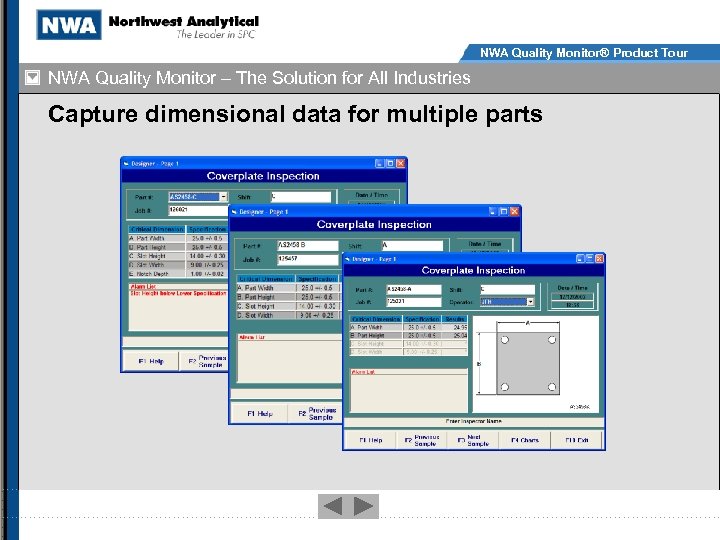Select Job # field in front window
This screenshot has width=720, height=540.
pyautogui.click(x=414, y=302)
